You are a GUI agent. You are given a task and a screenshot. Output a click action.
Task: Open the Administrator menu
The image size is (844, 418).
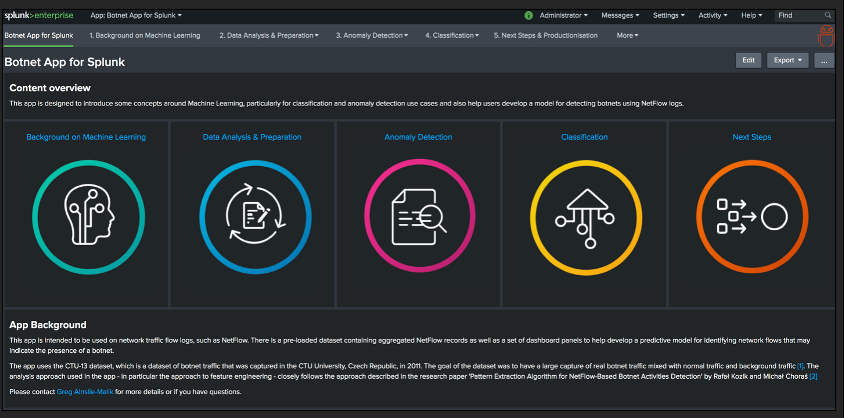pyautogui.click(x=564, y=16)
